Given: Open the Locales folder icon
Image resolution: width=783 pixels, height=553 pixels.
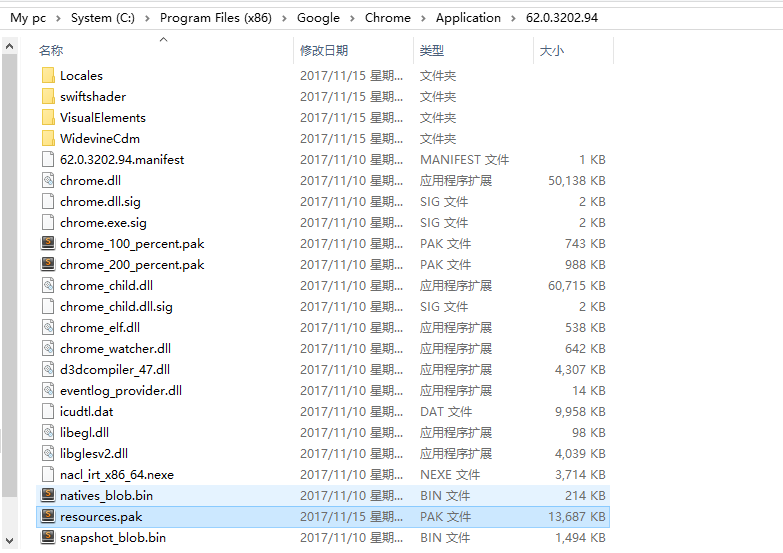Looking at the screenshot, I should tap(48, 75).
